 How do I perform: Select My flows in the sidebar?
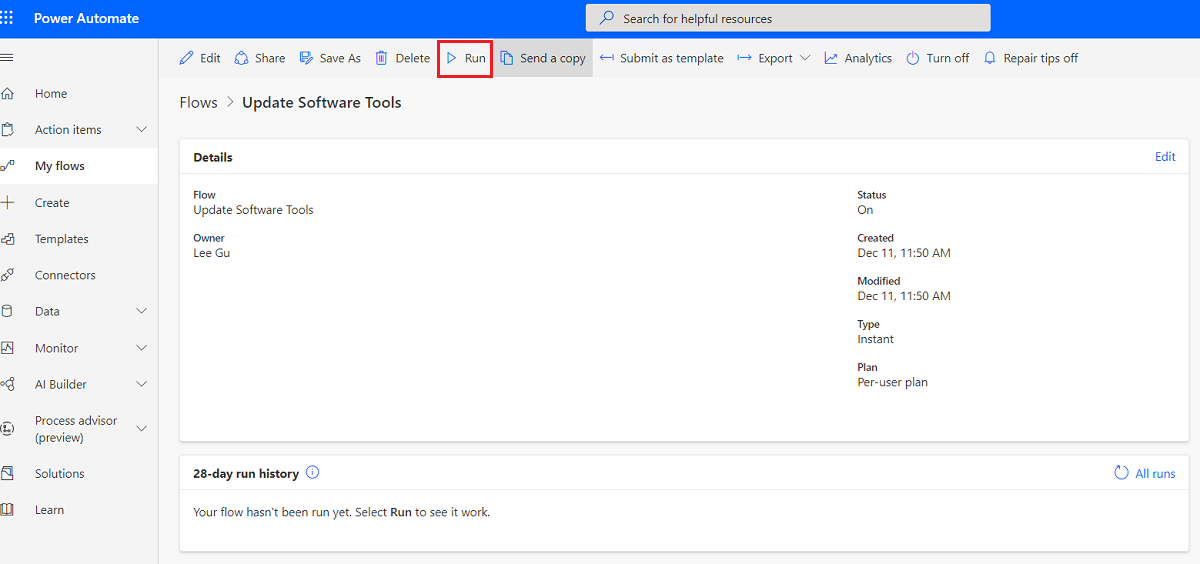click(60, 166)
